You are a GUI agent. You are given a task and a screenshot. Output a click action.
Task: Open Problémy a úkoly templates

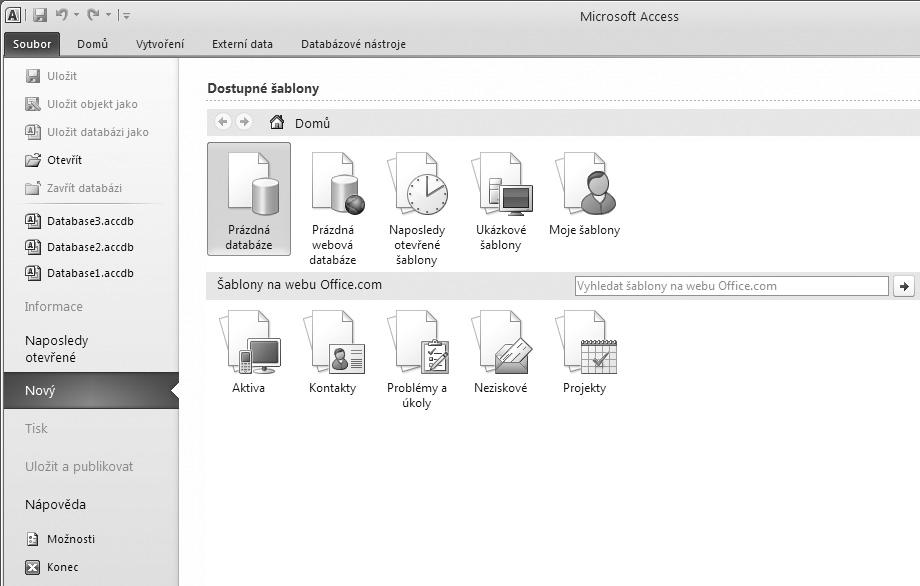pyautogui.click(x=417, y=358)
